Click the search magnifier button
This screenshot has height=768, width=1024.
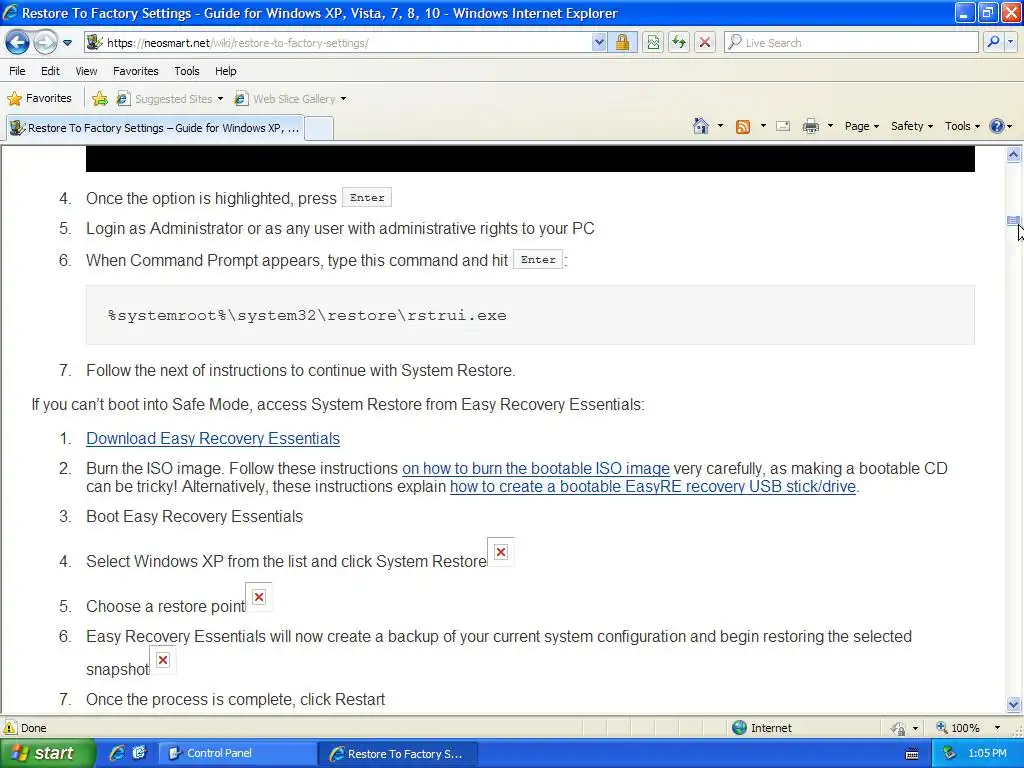point(993,43)
